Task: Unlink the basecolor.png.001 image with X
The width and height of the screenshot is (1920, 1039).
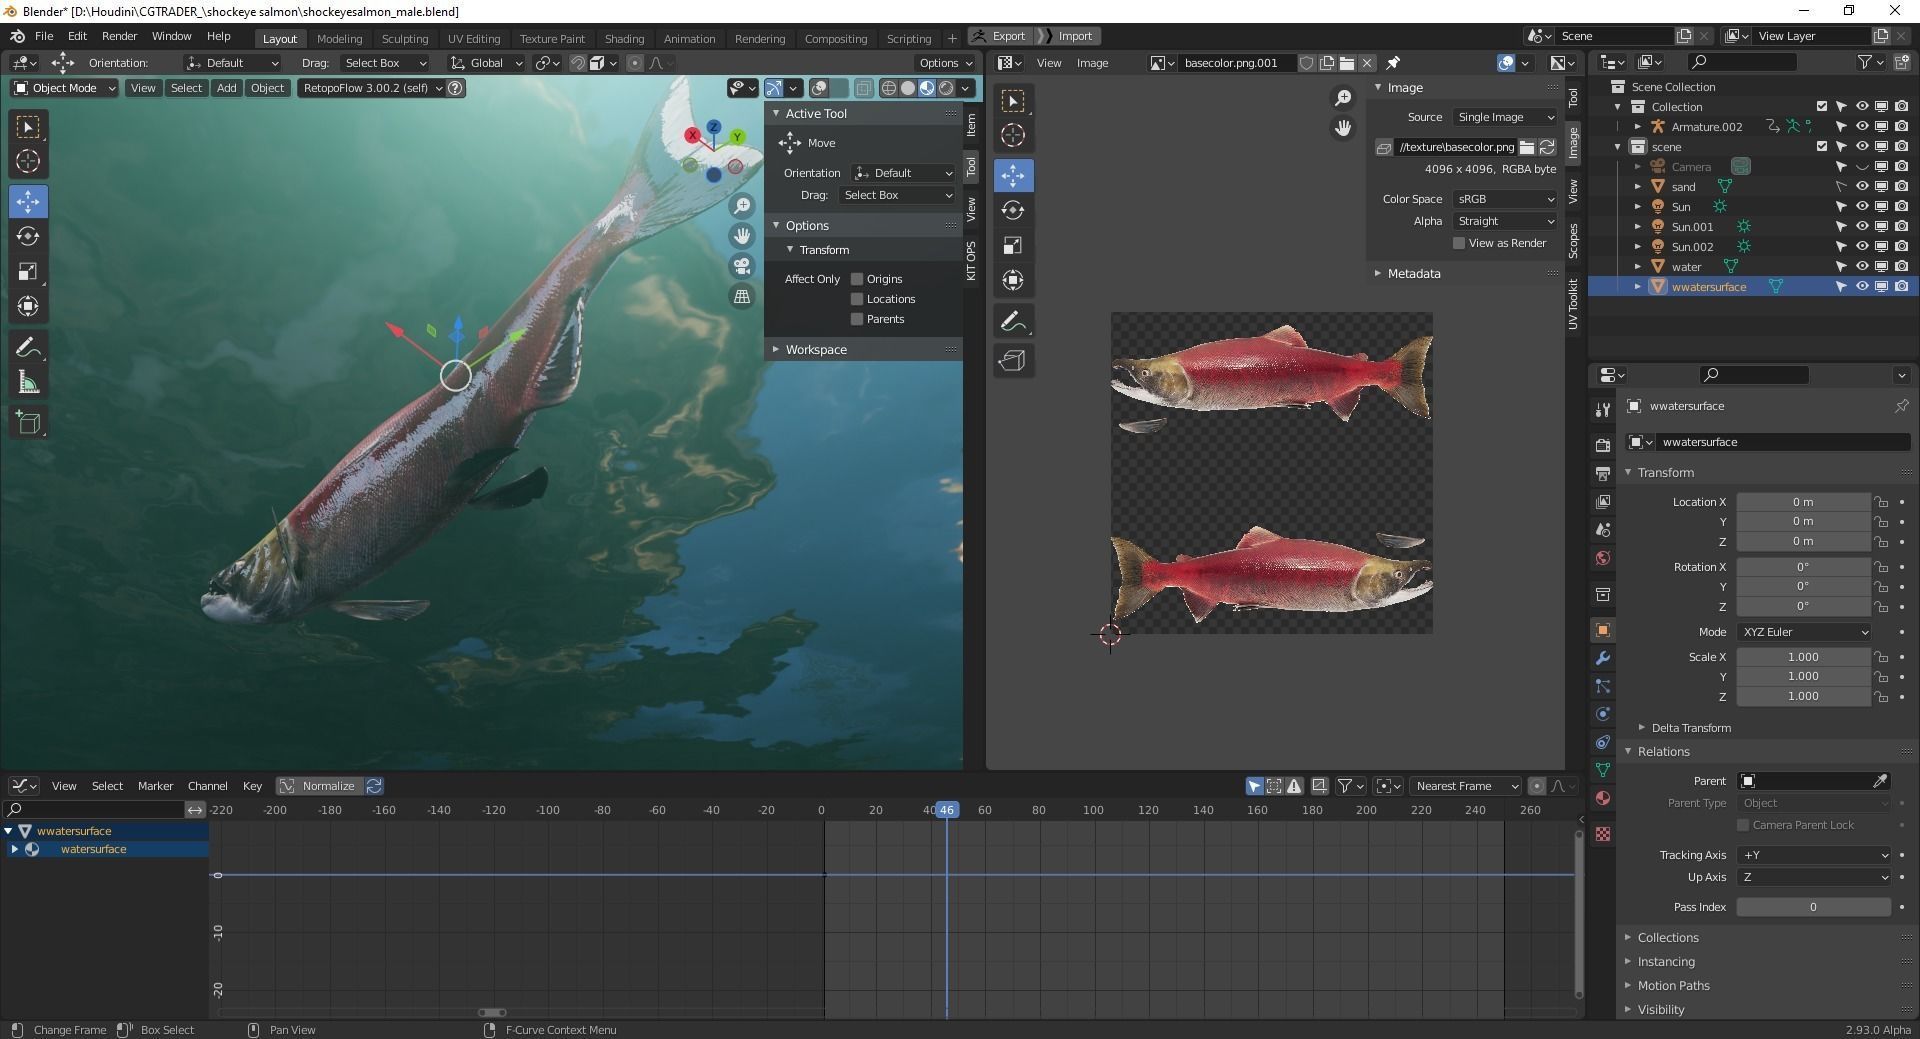Action: click(x=1367, y=63)
